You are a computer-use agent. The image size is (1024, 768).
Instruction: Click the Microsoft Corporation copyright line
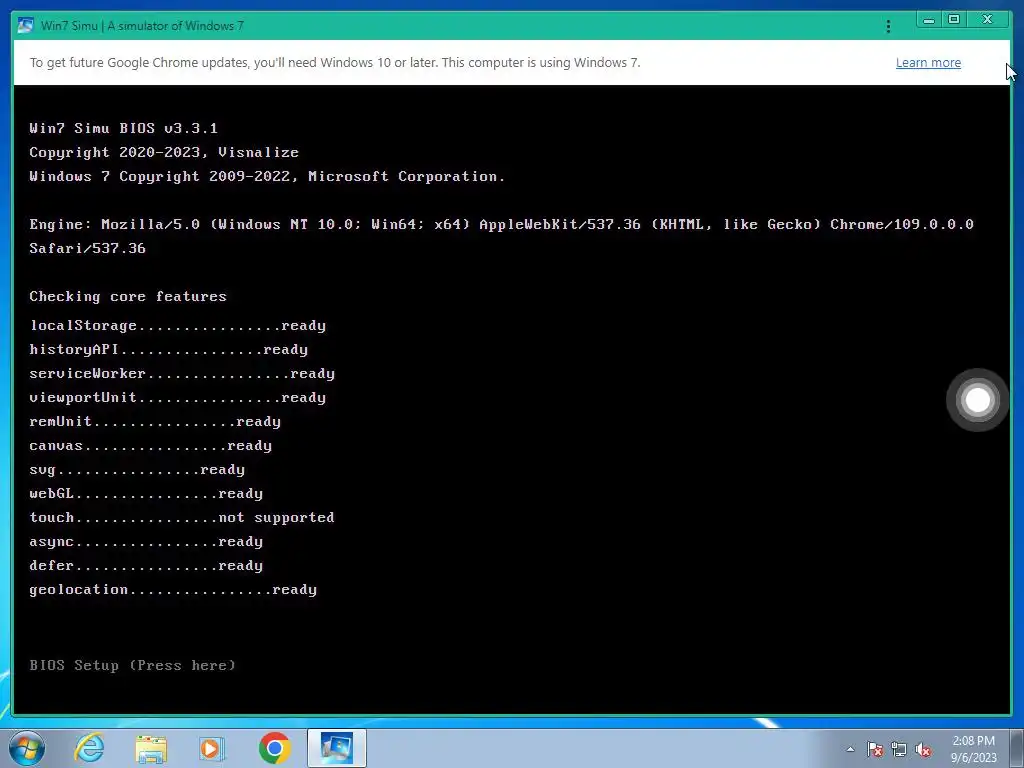point(267,176)
